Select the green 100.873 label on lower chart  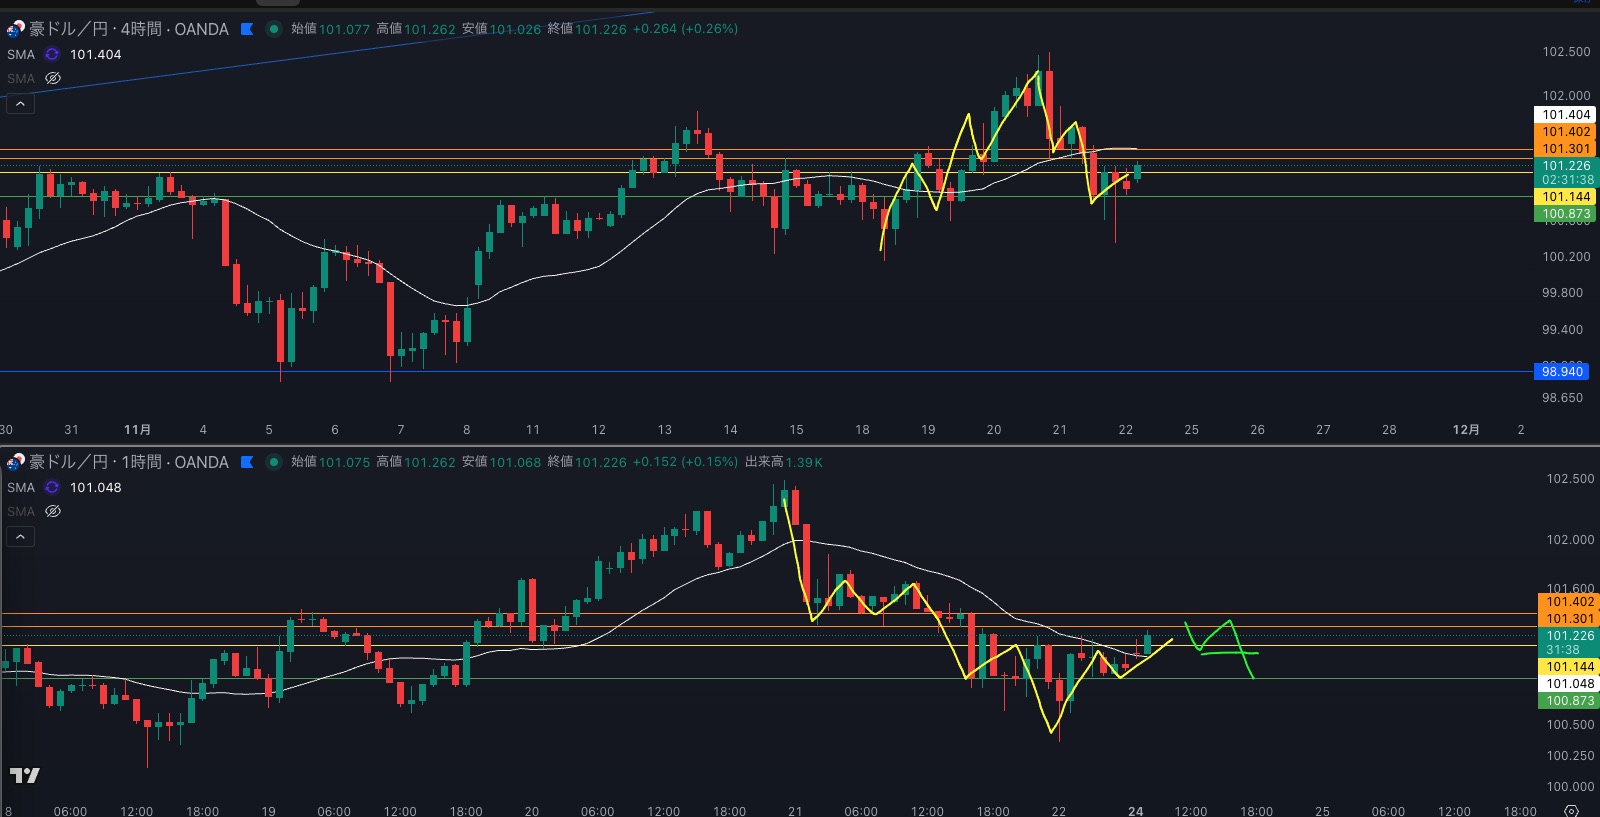click(x=1569, y=701)
